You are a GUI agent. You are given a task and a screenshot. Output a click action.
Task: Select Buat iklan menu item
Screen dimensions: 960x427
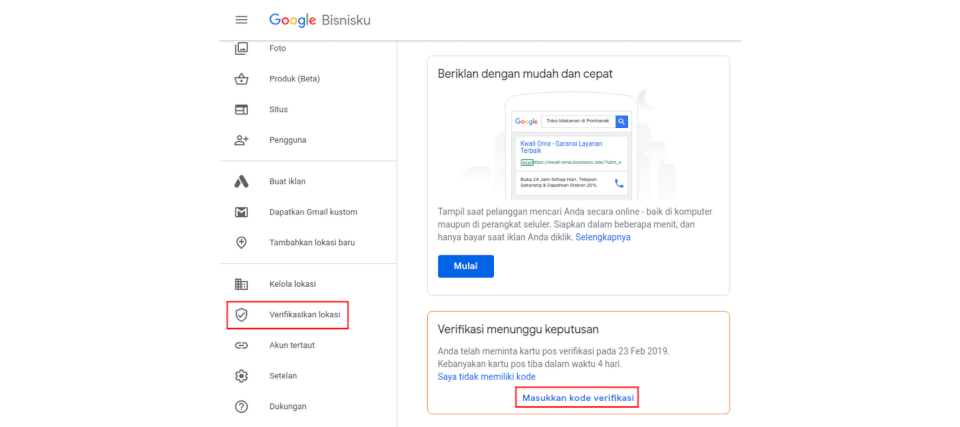pos(287,181)
